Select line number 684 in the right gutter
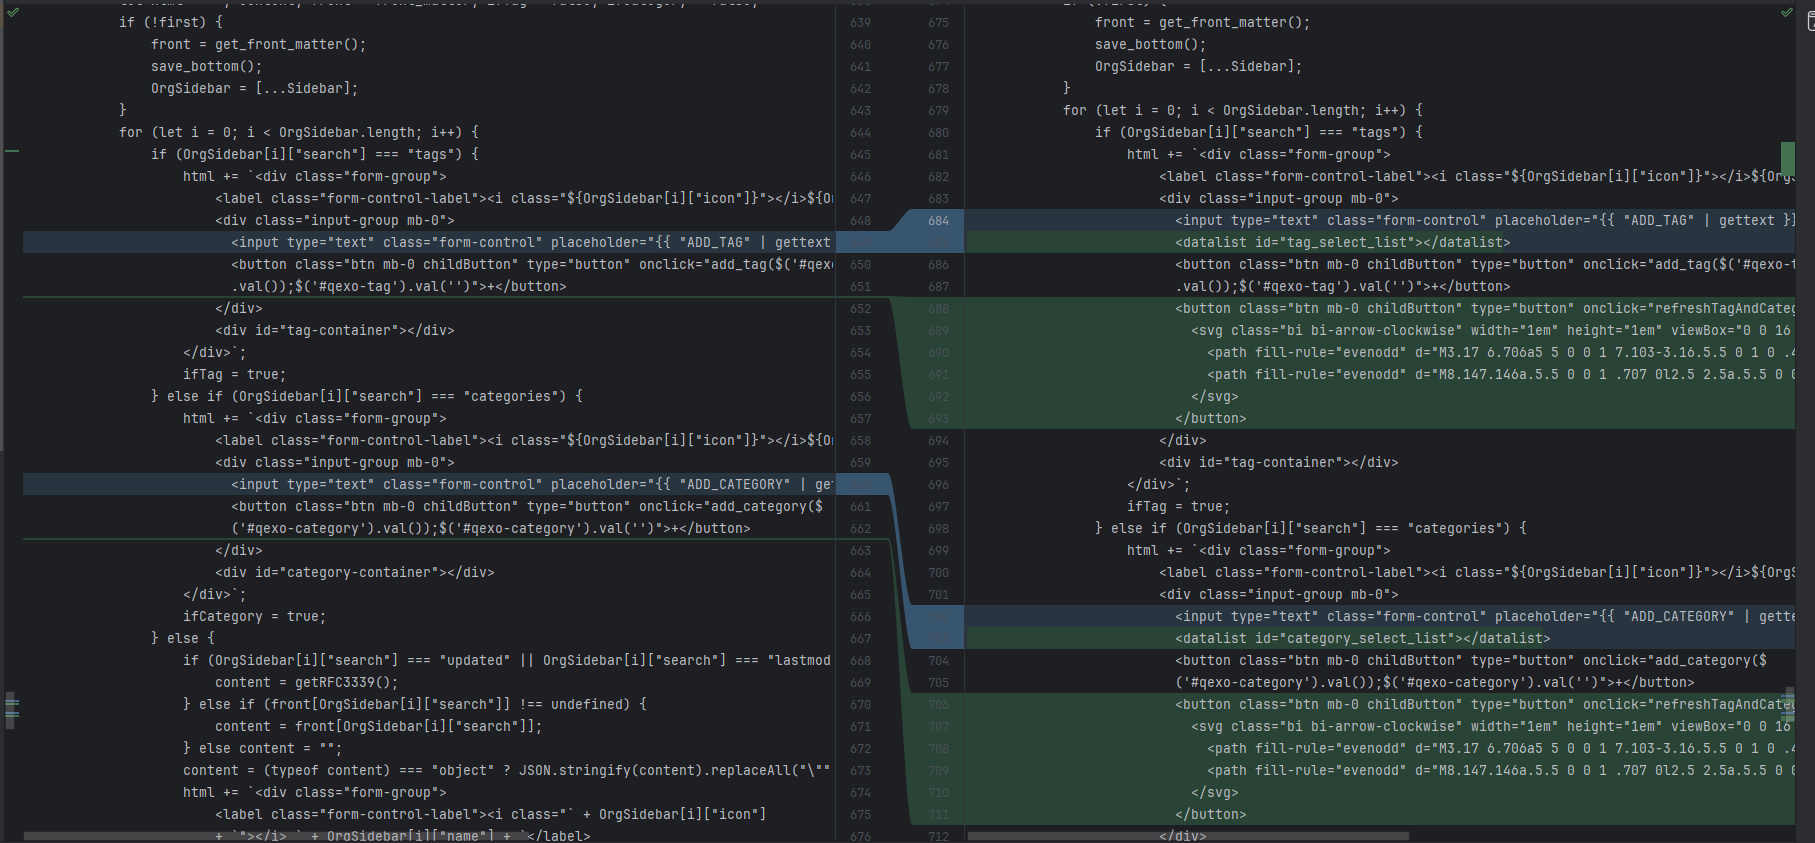Image resolution: width=1815 pixels, height=843 pixels. tap(938, 221)
